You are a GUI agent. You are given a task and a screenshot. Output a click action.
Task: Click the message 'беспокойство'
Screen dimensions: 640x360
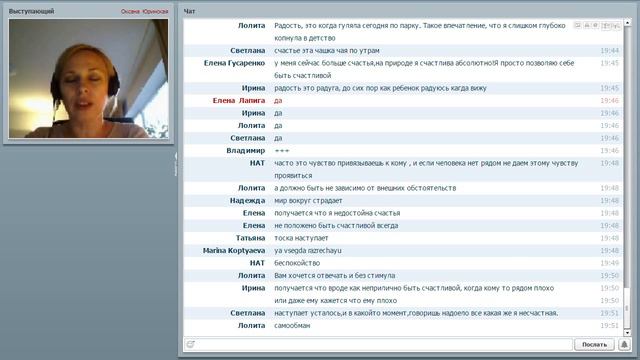297,263
